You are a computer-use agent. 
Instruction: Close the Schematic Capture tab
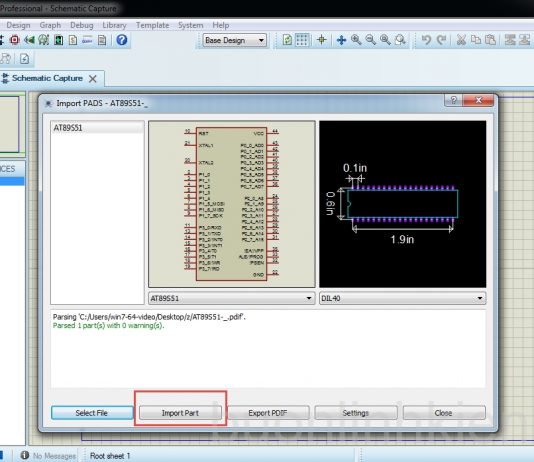pyautogui.click(x=93, y=79)
